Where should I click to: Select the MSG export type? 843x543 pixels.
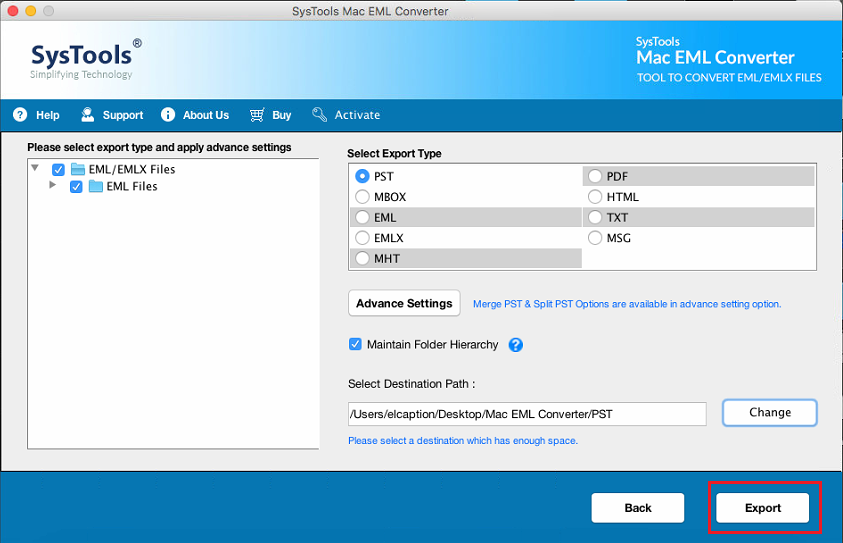pyautogui.click(x=595, y=238)
